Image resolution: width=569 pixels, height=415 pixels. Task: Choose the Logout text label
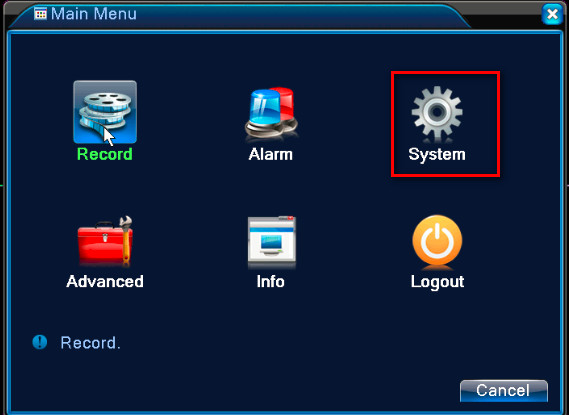tap(437, 282)
